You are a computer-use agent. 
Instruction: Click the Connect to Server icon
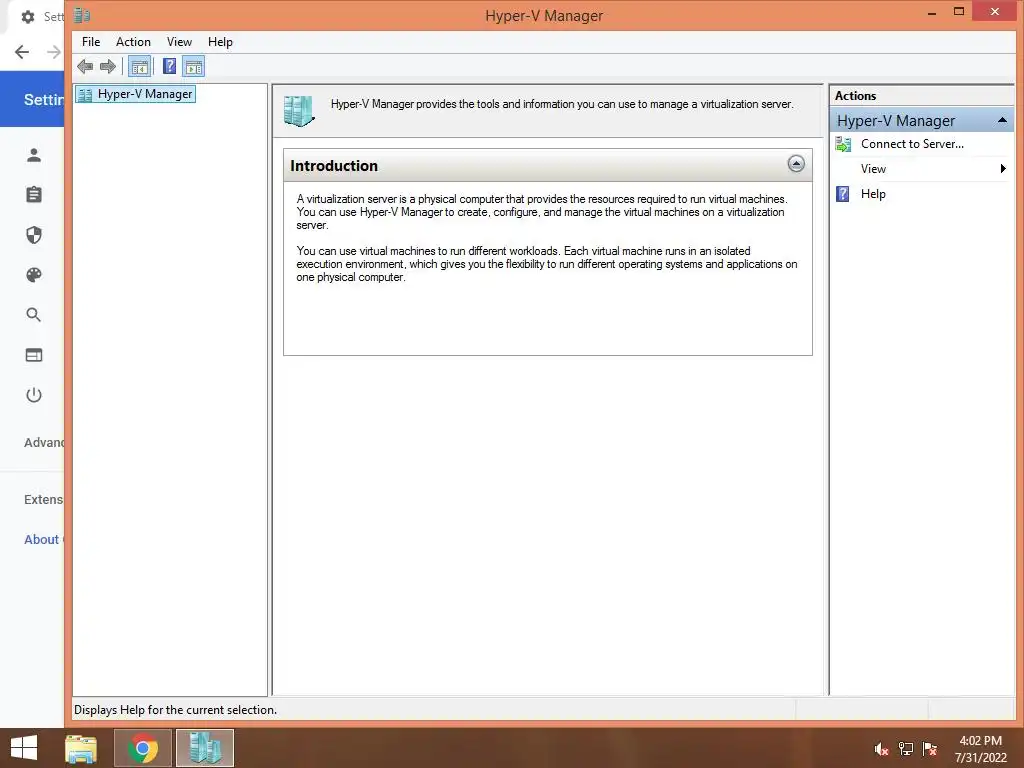[843, 144]
